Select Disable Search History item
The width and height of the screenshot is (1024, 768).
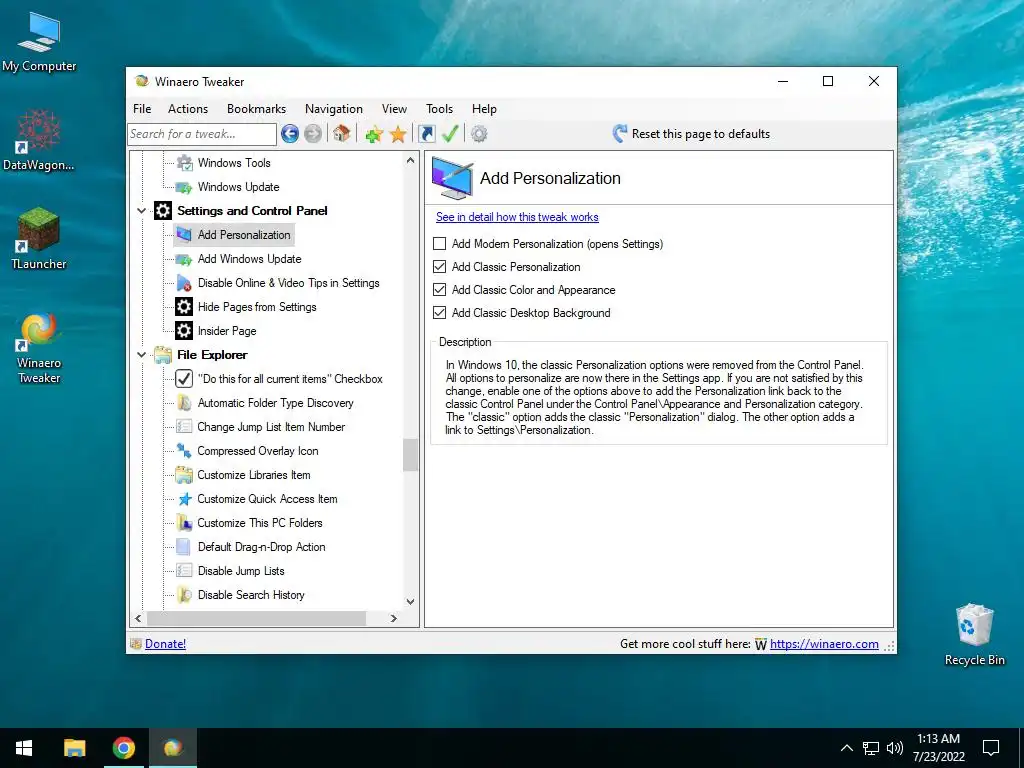coord(251,595)
